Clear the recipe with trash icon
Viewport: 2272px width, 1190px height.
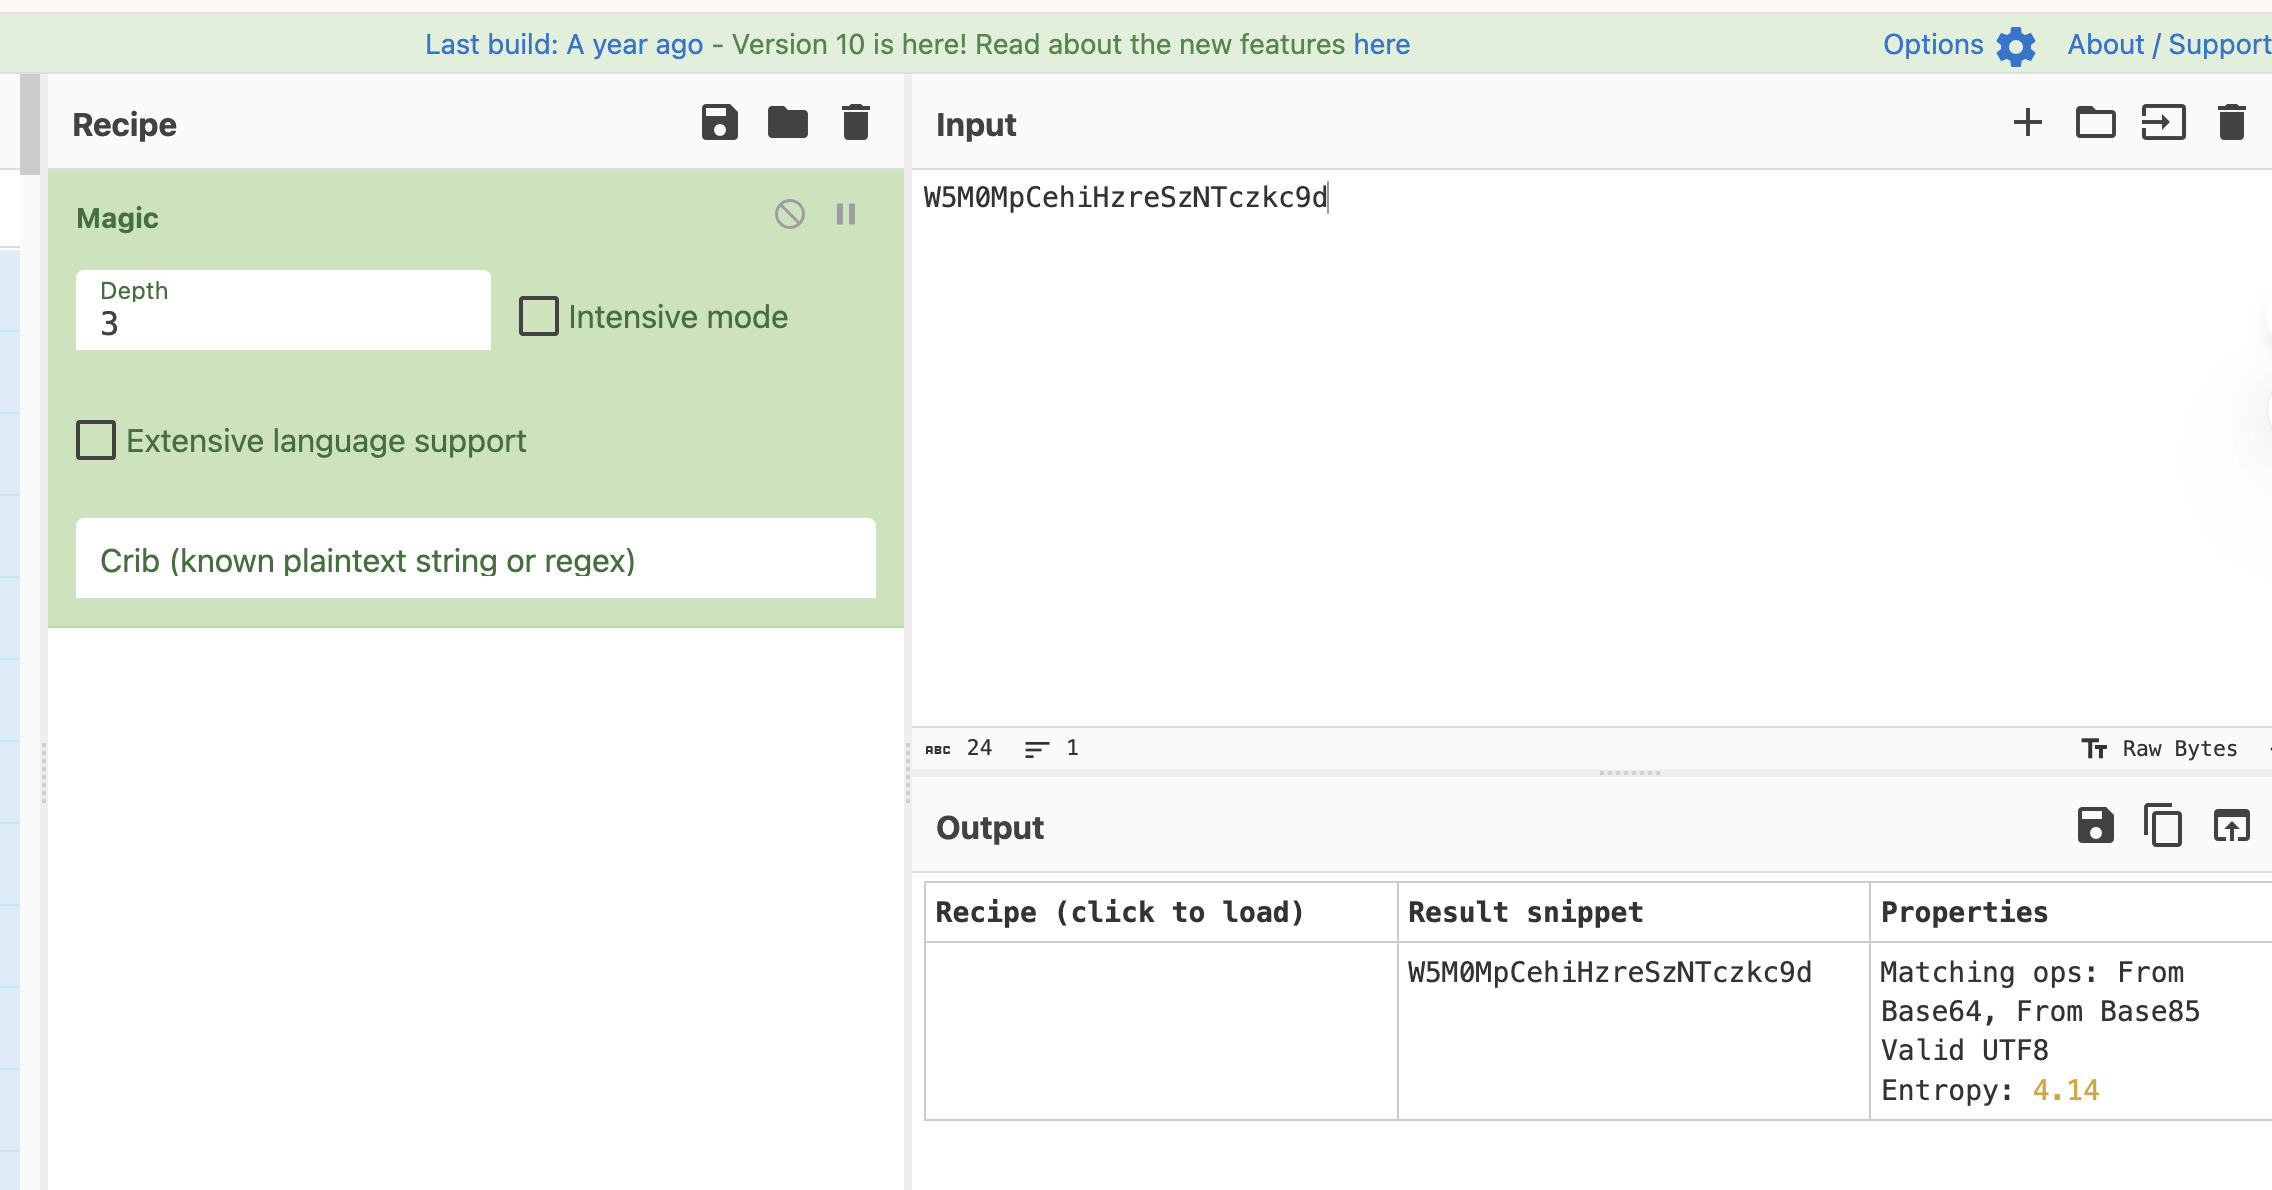point(856,123)
